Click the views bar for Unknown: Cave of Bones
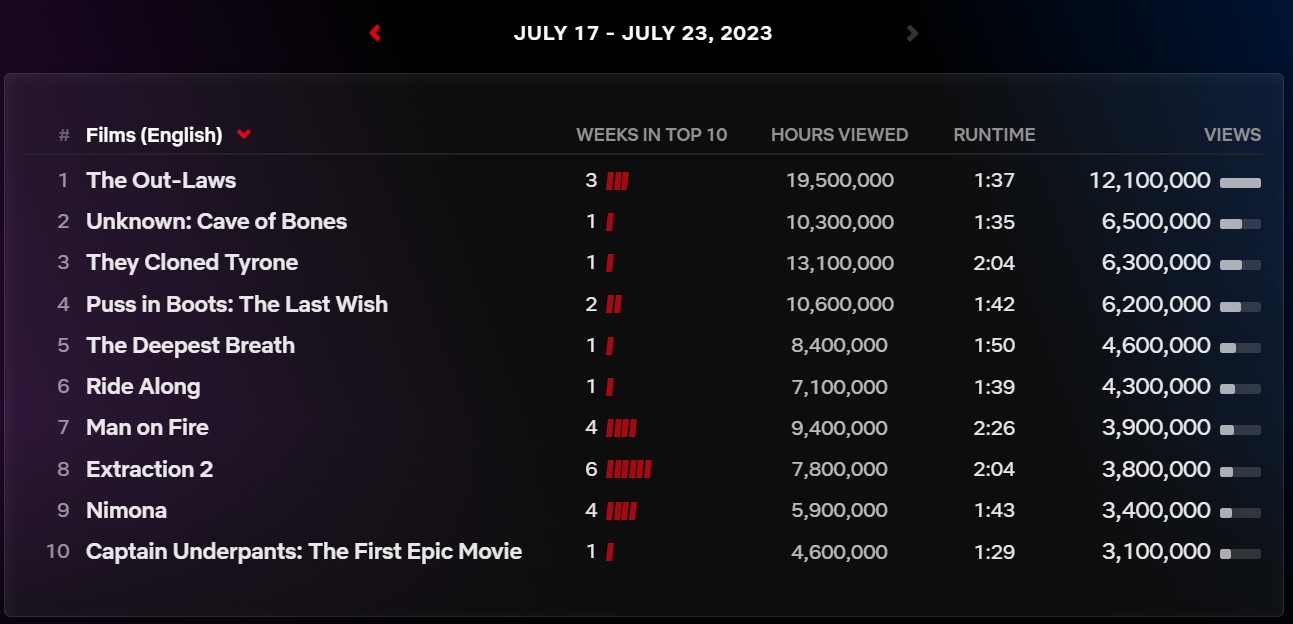Image resolution: width=1293 pixels, height=624 pixels. (x=1240, y=224)
